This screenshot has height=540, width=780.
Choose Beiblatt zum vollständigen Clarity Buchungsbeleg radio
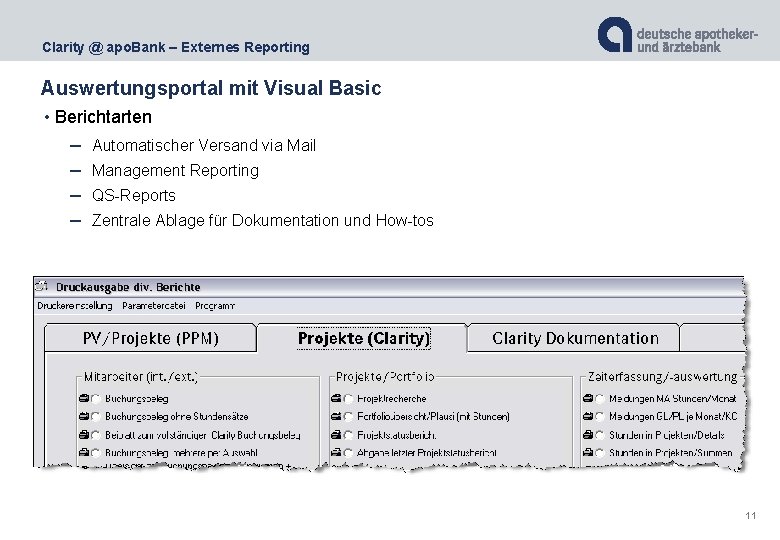point(96,435)
